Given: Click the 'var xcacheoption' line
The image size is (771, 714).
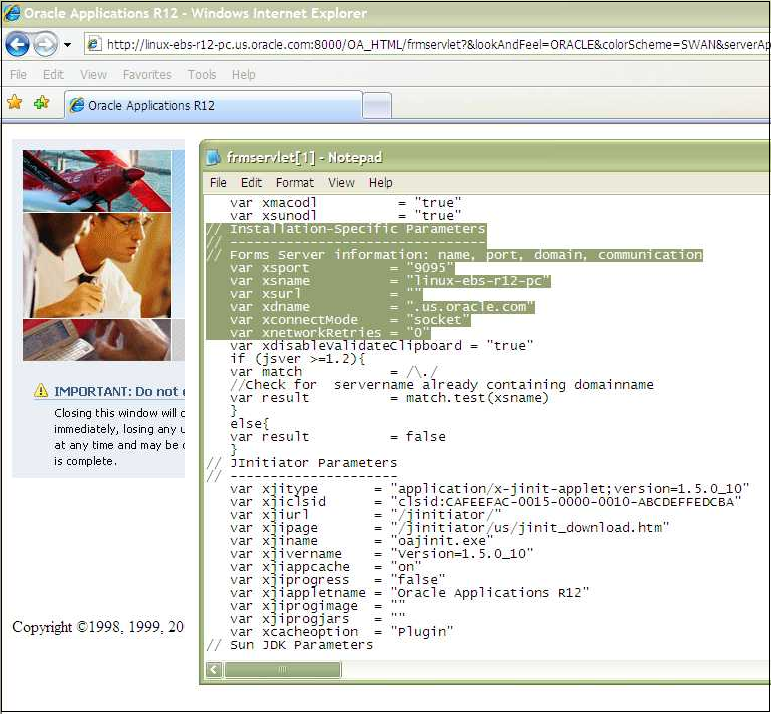Looking at the screenshot, I should tap(341, 632).
